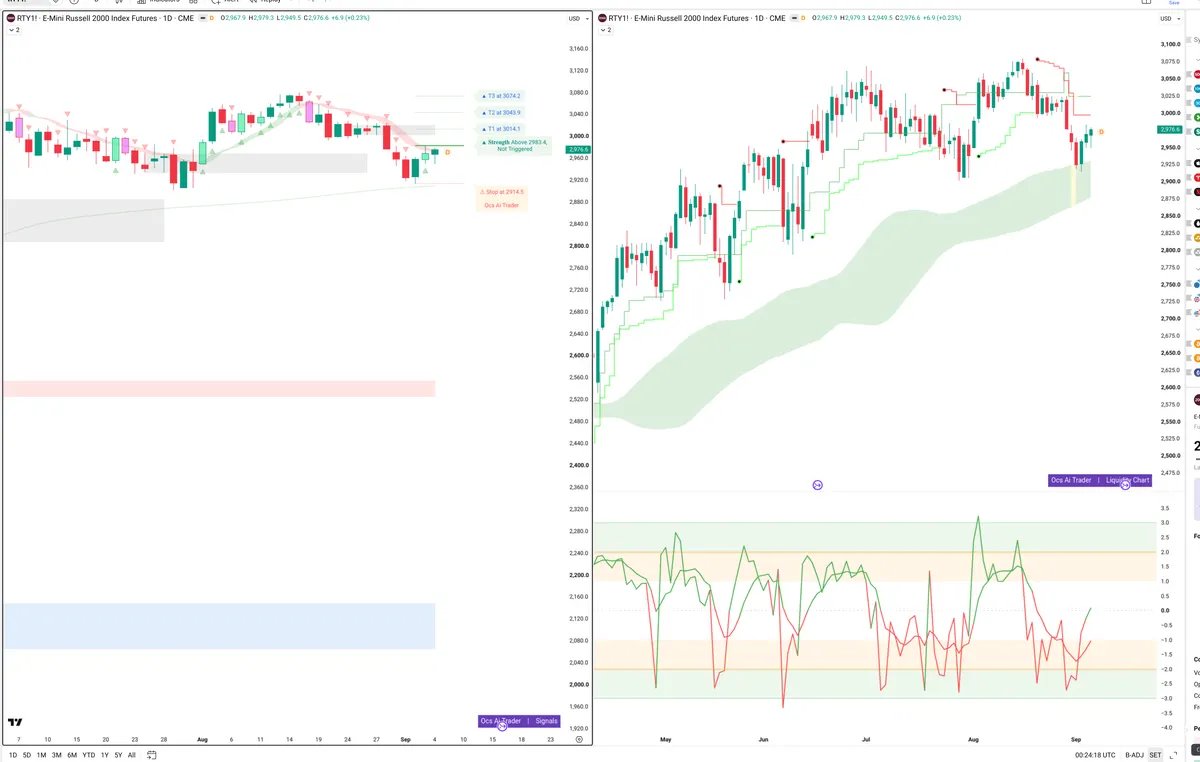Click Sep label on left time axis
The height and width of the screenshot is (762, 1200).
click(405, 739)
